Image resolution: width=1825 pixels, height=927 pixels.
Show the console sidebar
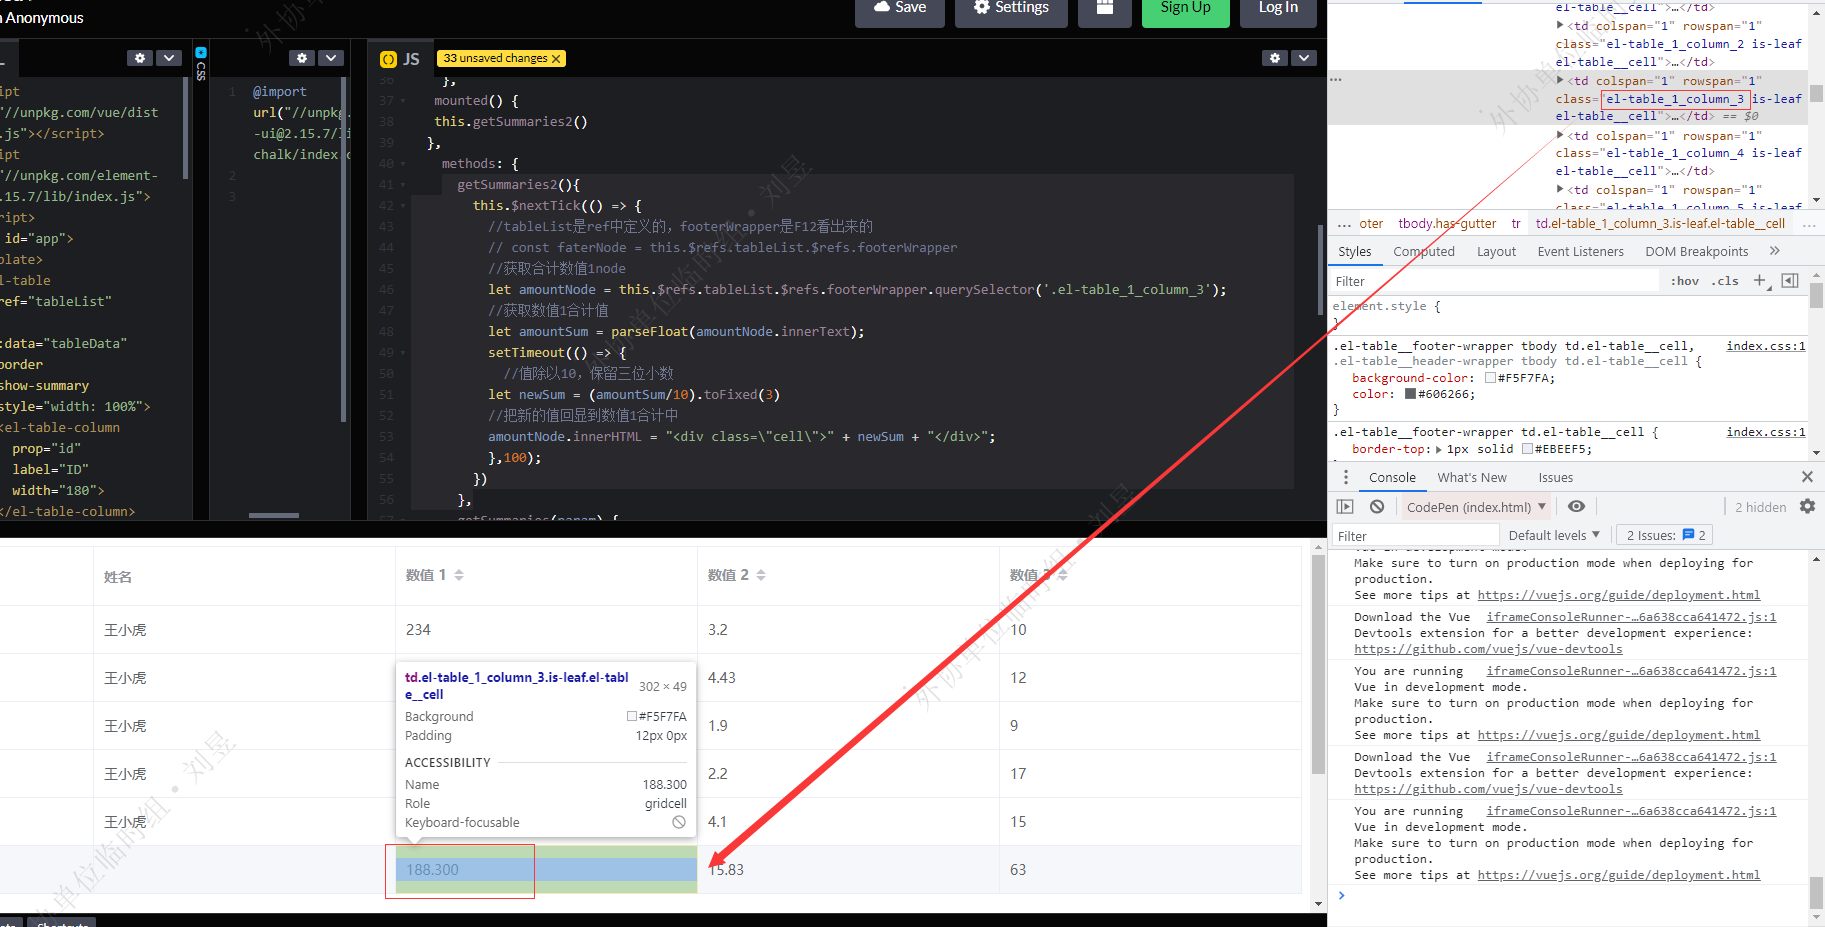(x=1345, y=507)
